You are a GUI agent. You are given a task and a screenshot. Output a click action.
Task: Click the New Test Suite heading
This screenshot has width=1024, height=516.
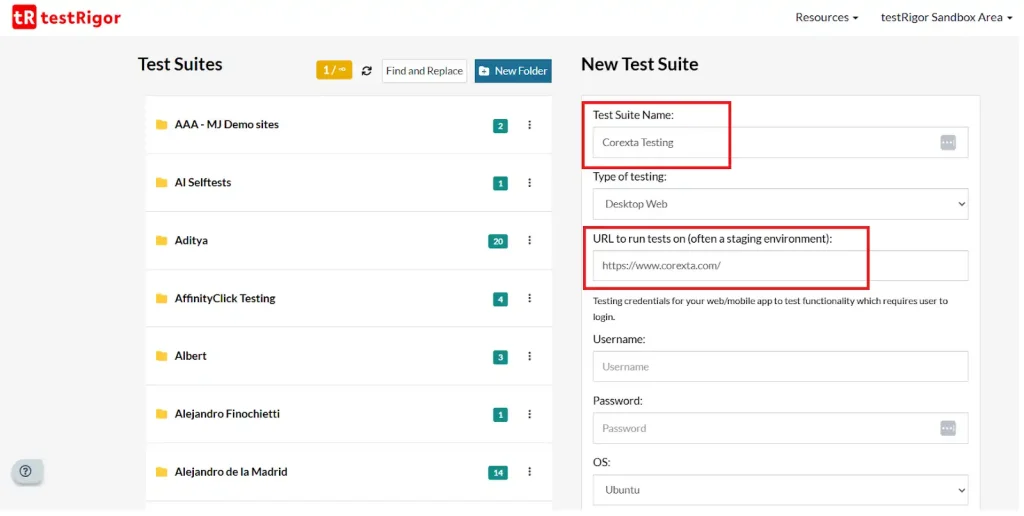click(x=639, y=64)
